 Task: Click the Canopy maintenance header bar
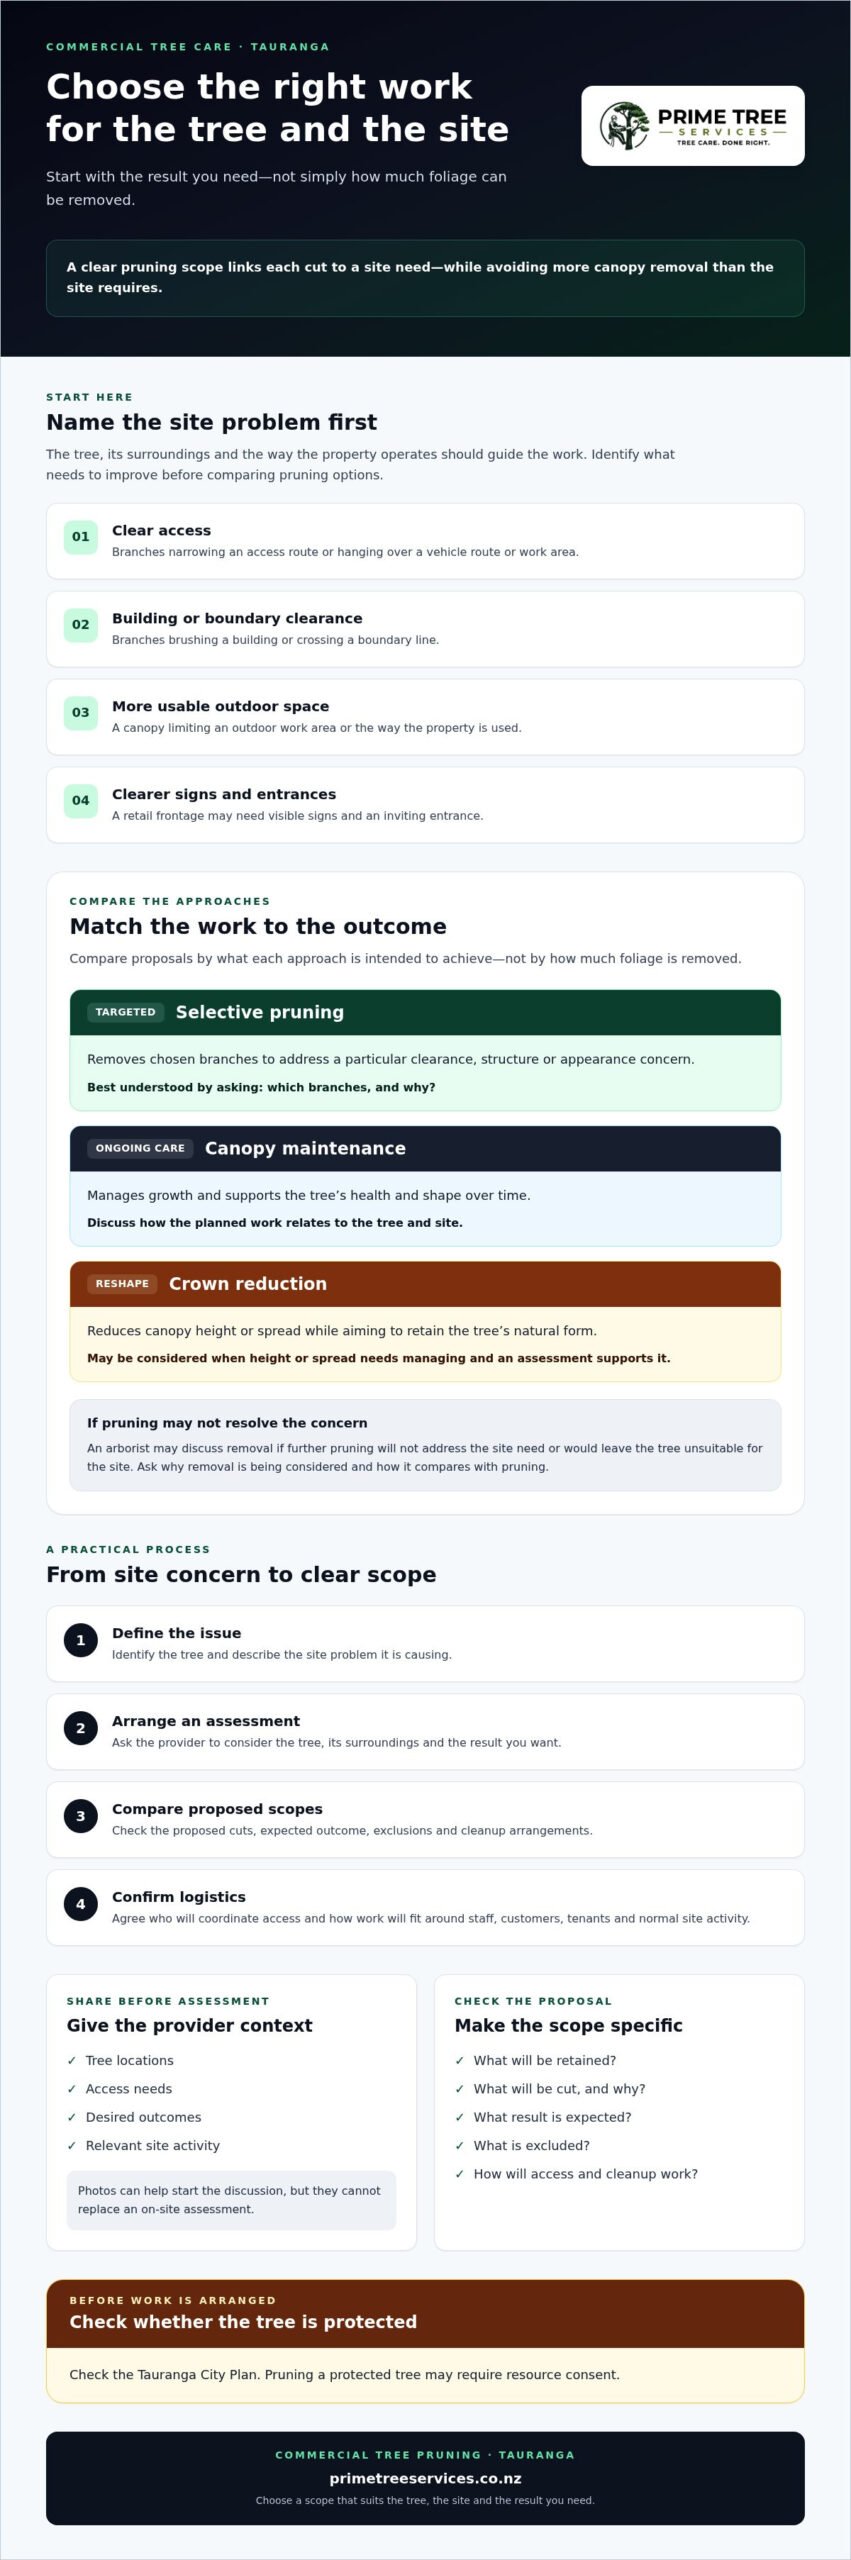tap(425, 1148)
